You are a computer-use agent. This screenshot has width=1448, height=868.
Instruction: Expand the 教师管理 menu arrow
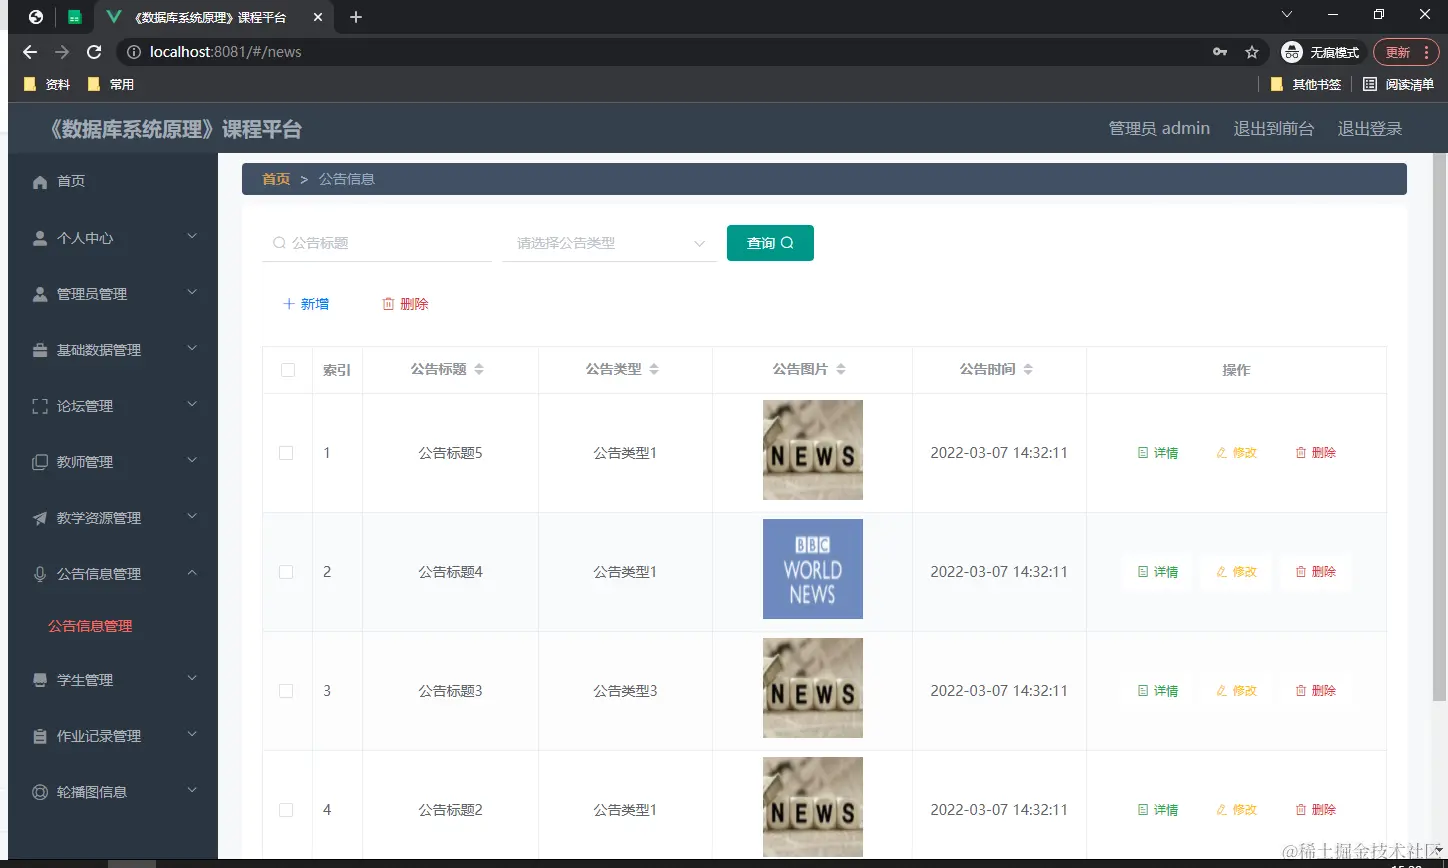pos(193,460)
